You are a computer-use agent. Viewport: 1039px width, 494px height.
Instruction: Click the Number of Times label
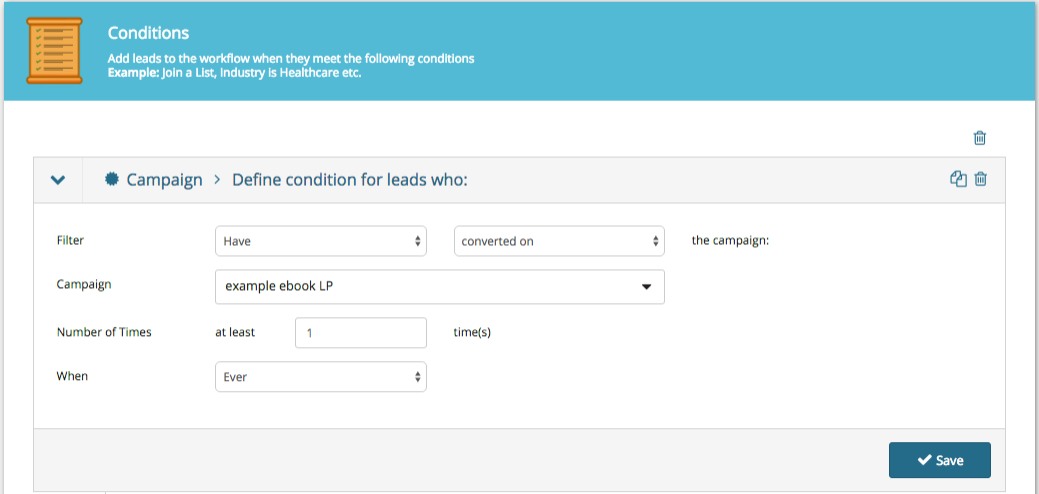pos(104,332)
